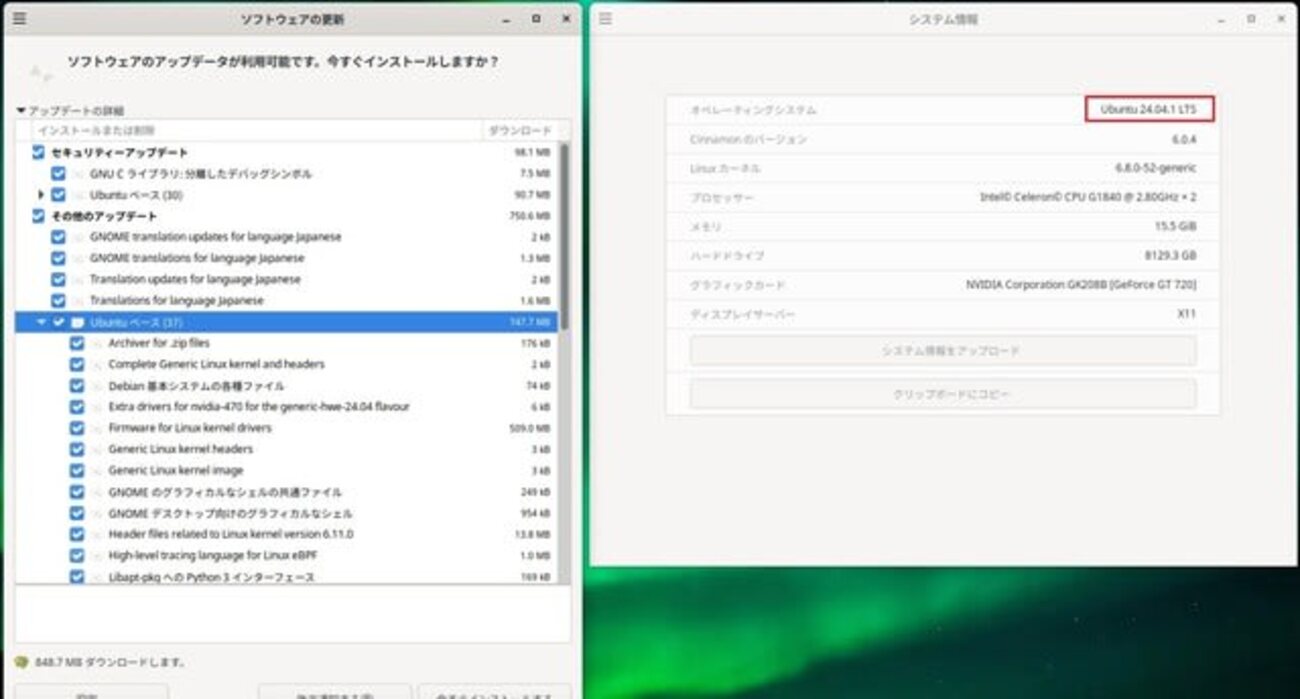Uncheck the セキュリティーアップデート group checkbox
Viewport: 1300px width, 699px height.
pyautogui.click(x=38, y=152)
